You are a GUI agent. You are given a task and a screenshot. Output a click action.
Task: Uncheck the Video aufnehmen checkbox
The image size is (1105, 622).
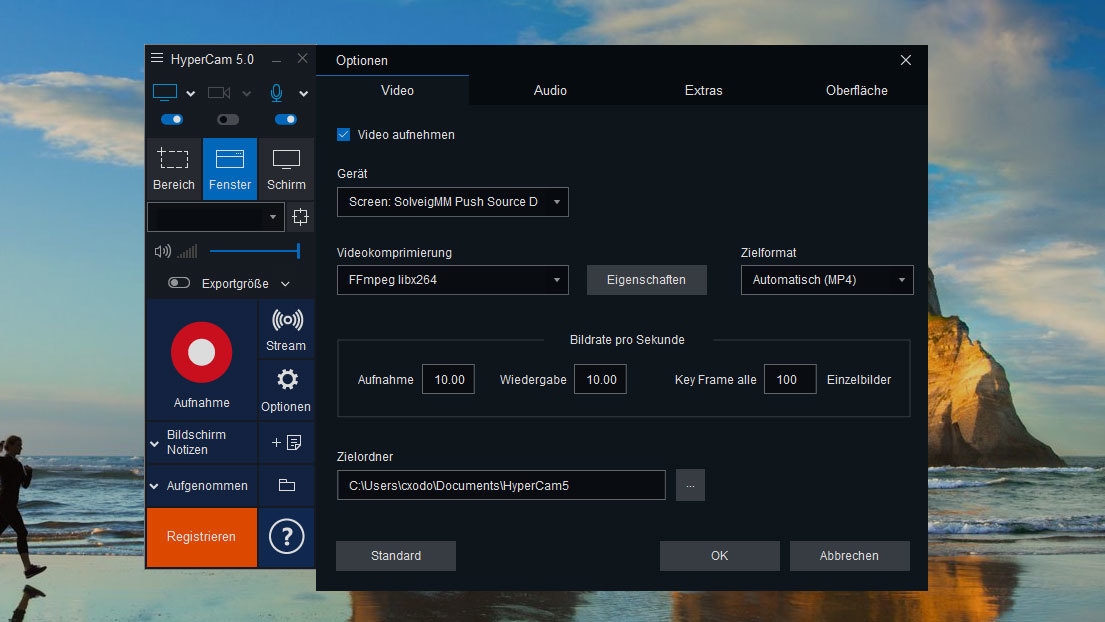[x=344, y=134]
